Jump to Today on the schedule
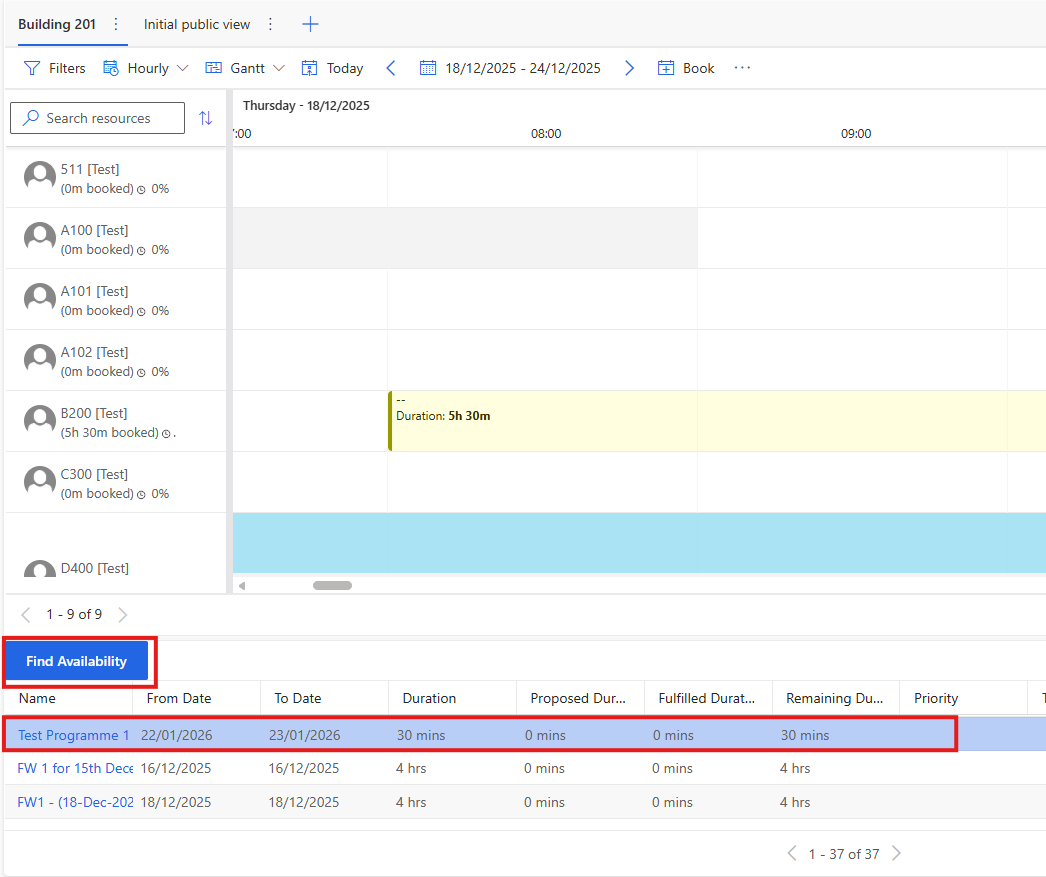Viewport: 1046px width, 877px height. pyautogui.click(x=332, y=68)
